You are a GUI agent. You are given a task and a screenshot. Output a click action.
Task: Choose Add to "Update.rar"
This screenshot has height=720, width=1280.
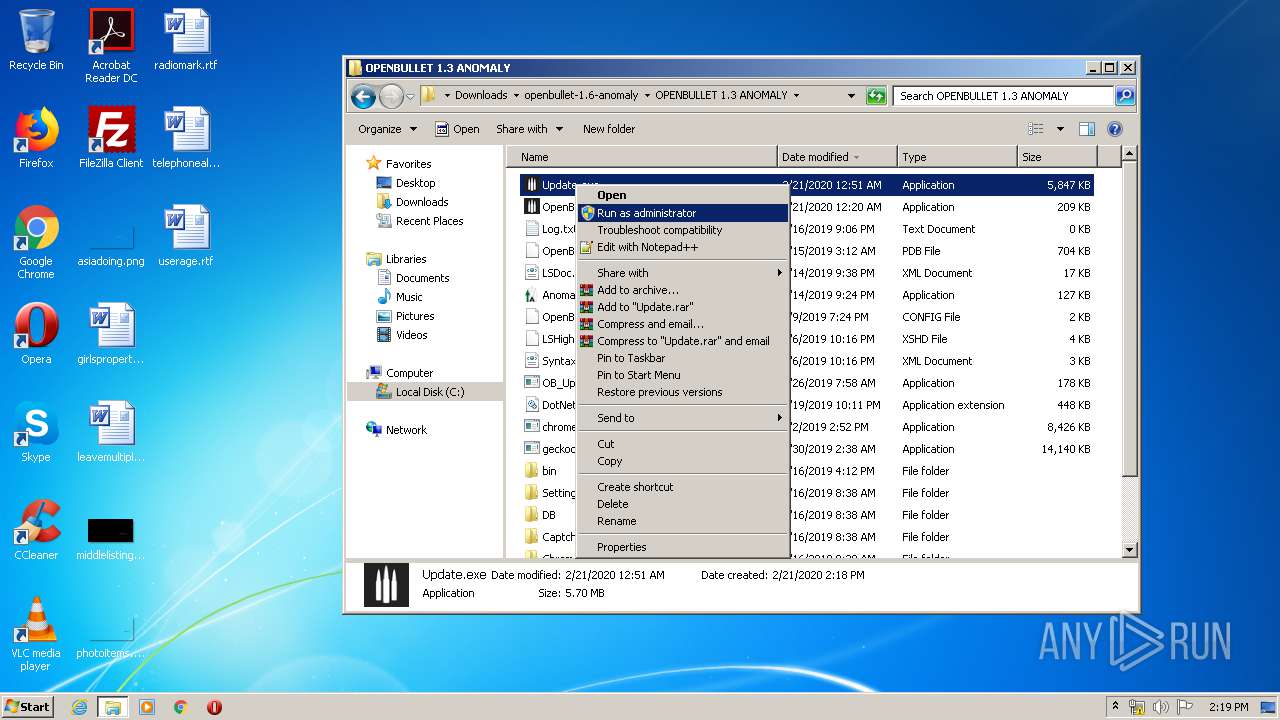point(684,307)
